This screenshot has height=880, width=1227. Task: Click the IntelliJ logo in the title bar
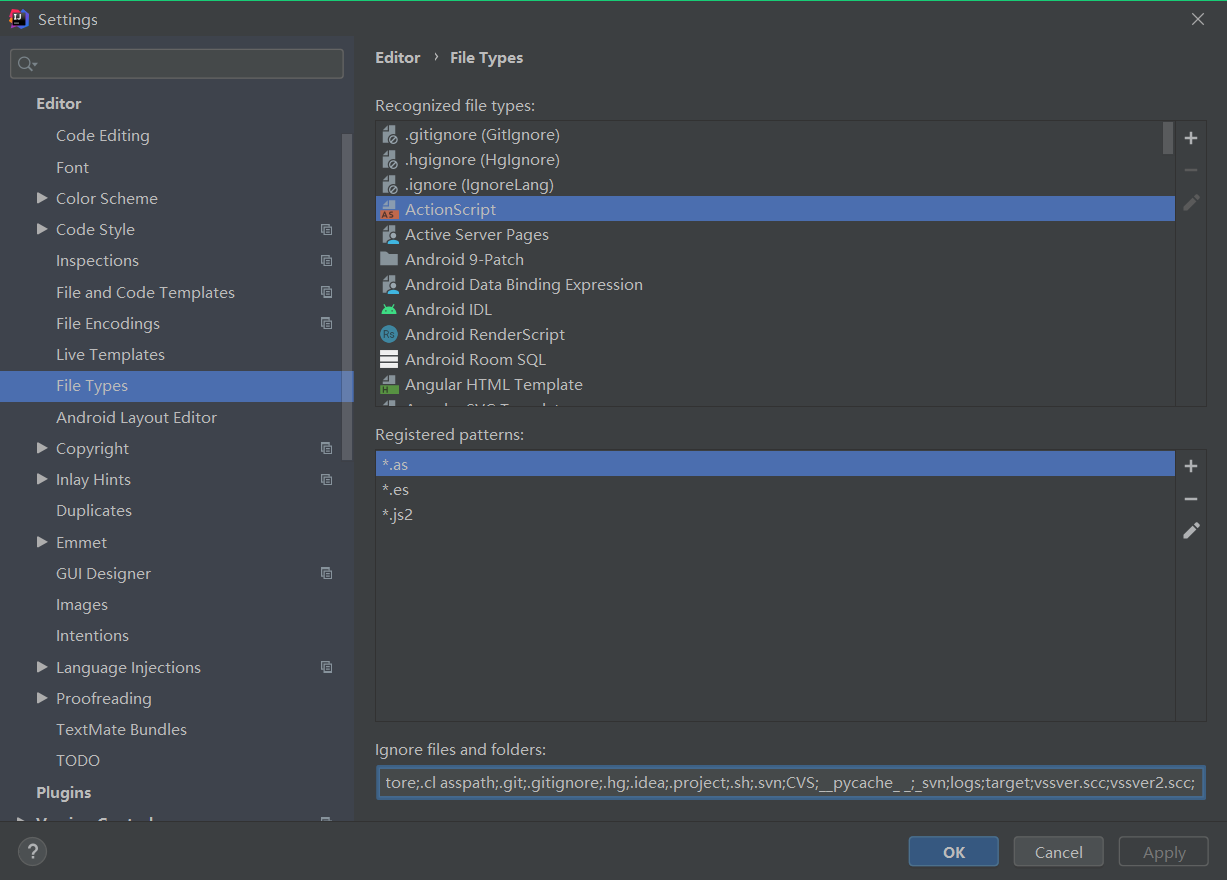pos(18,19)
